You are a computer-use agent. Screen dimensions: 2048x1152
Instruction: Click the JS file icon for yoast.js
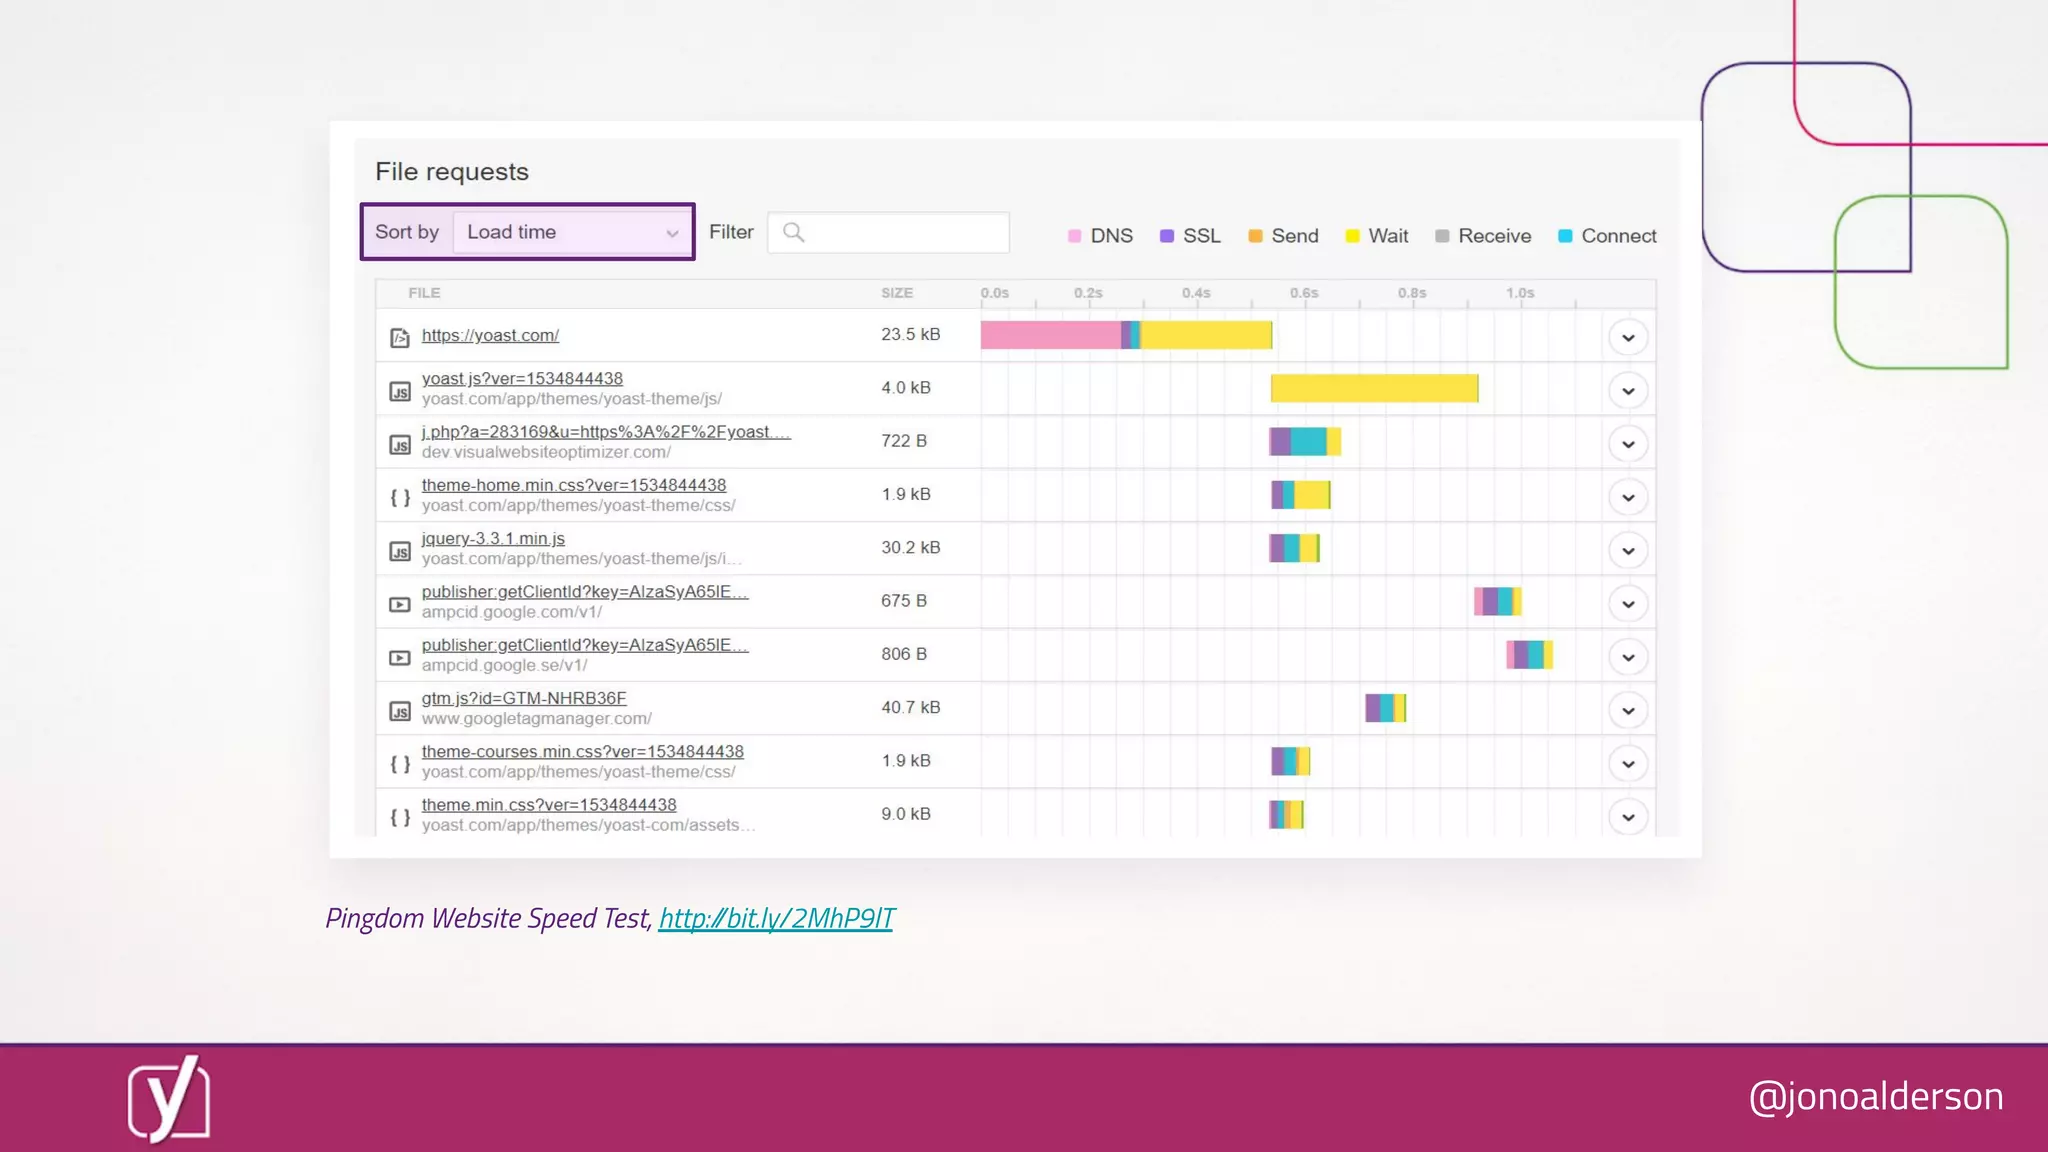pyautogui.click(x=400, y=392)
